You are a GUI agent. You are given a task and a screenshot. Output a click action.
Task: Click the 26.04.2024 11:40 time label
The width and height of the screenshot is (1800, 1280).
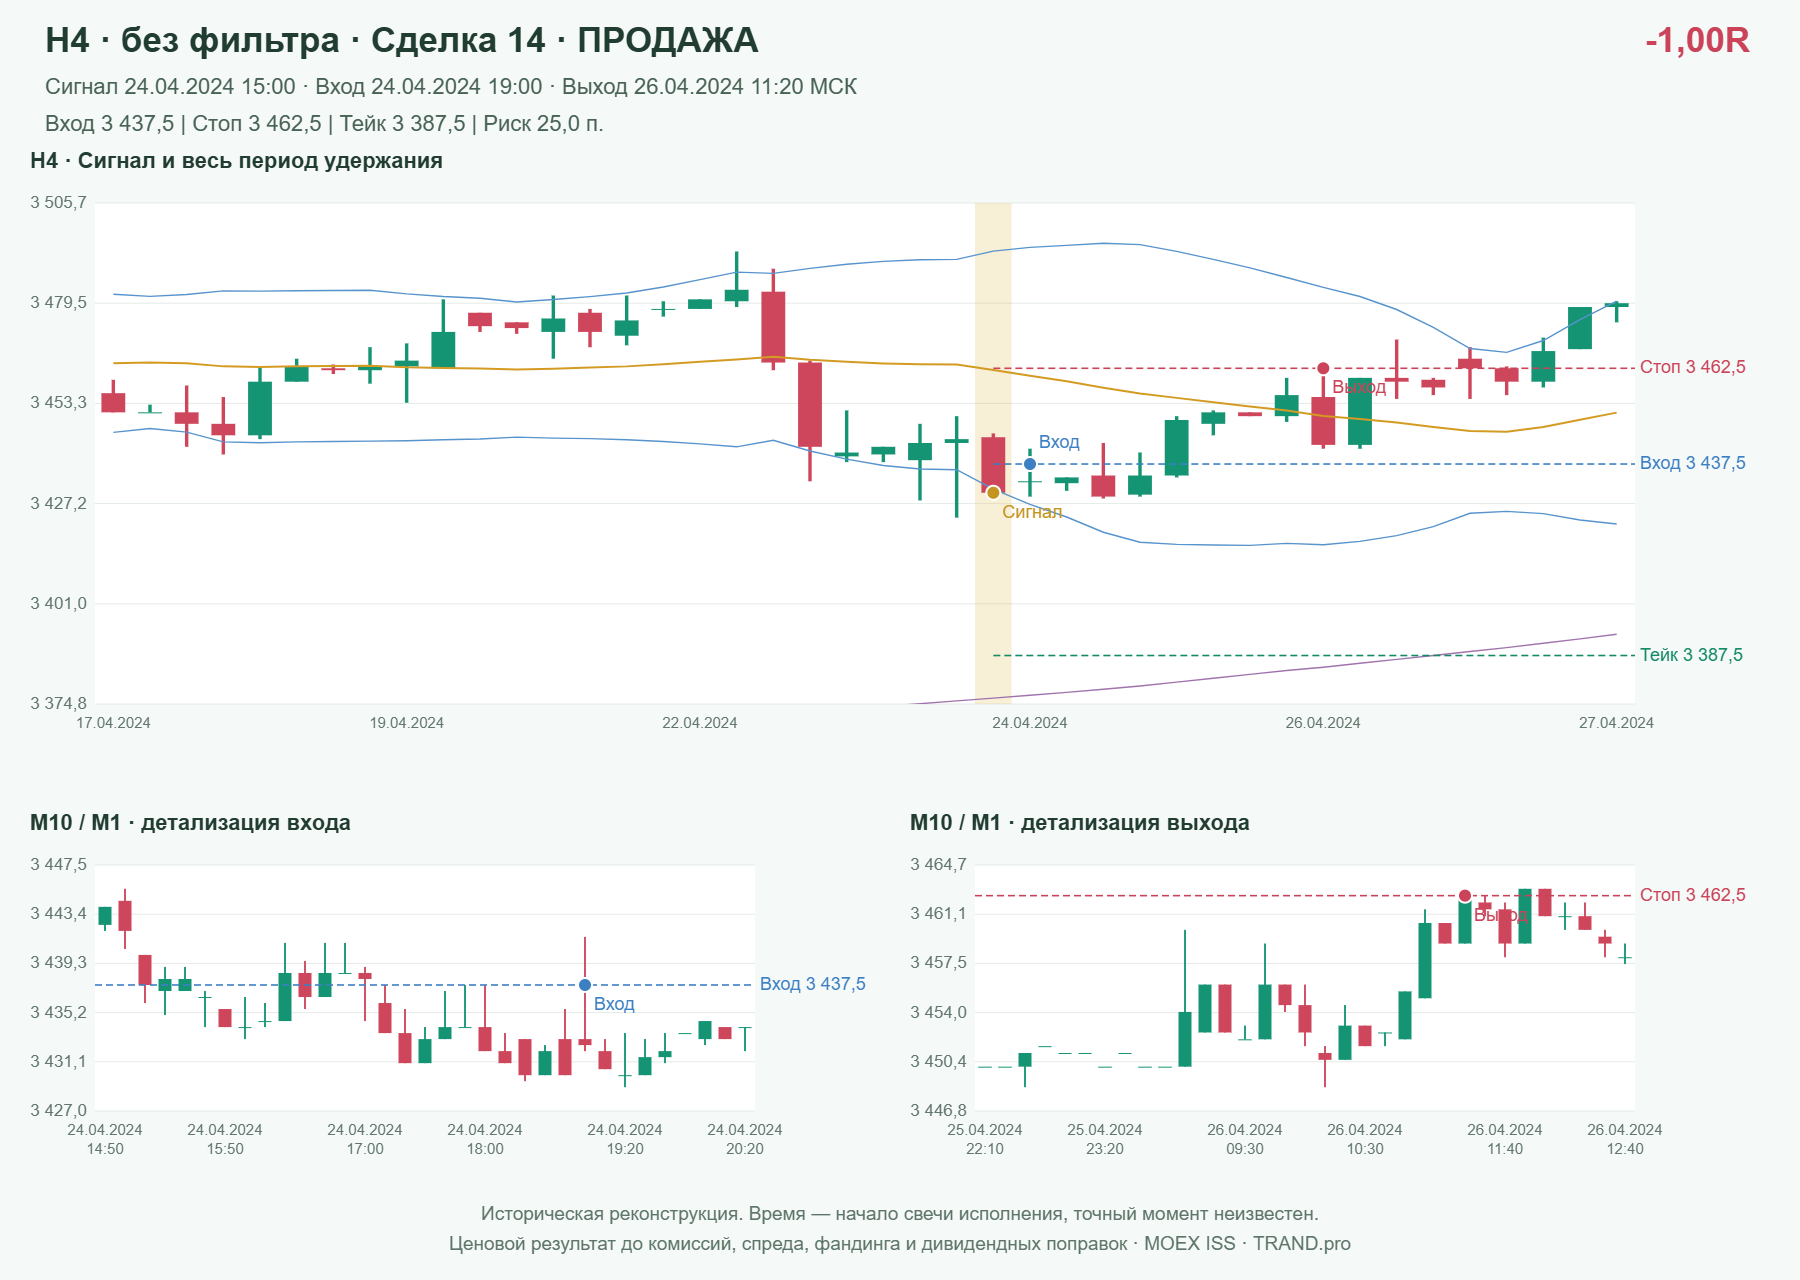pos(1505,1139)
